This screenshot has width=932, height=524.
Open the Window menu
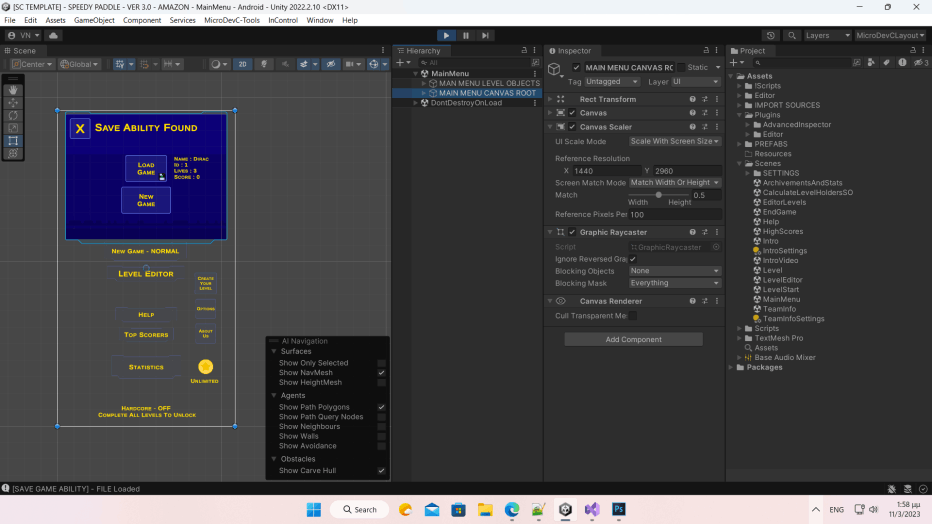pos(320,20)
